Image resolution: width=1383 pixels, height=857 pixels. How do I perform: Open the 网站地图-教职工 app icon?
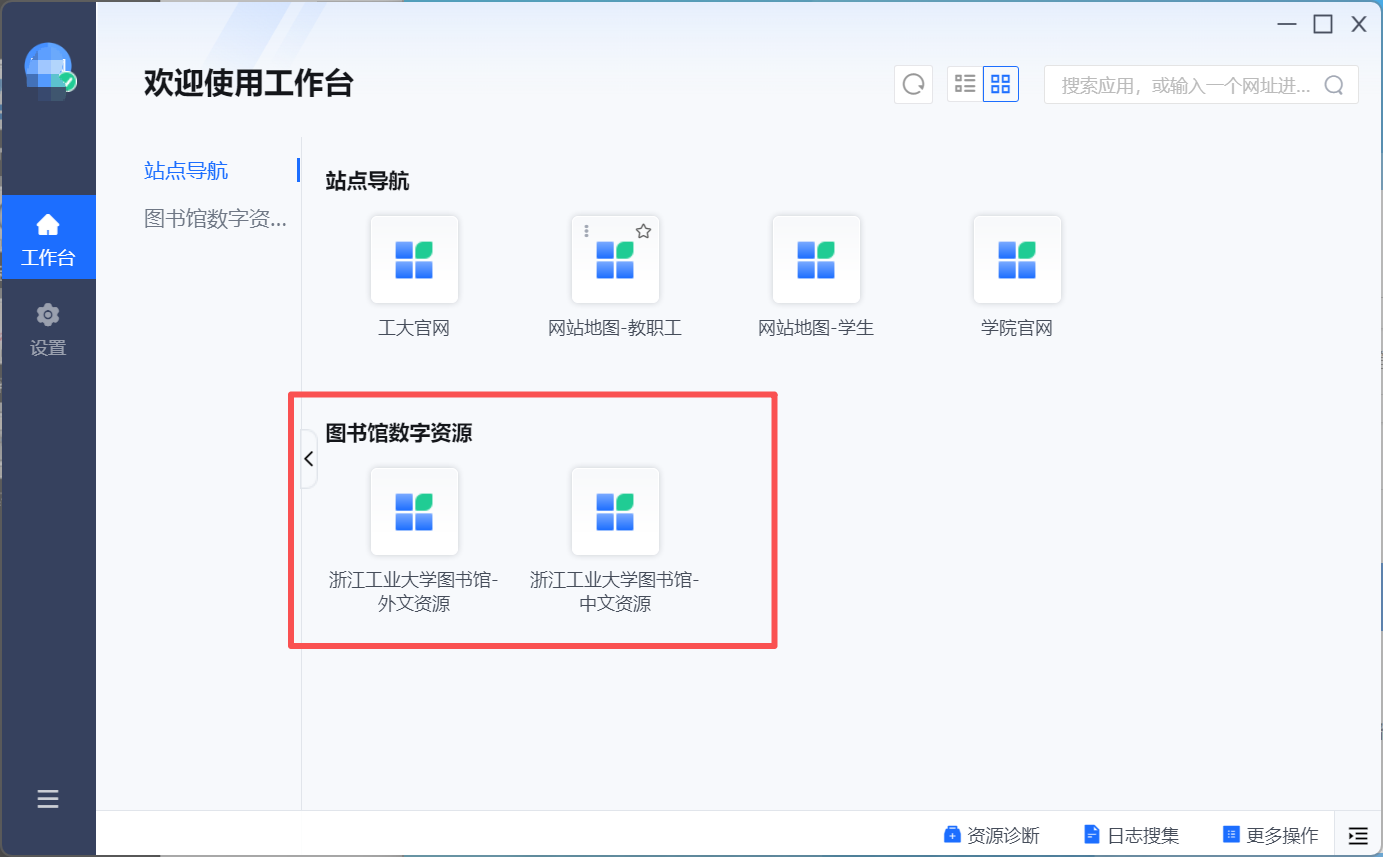[615, 260]
